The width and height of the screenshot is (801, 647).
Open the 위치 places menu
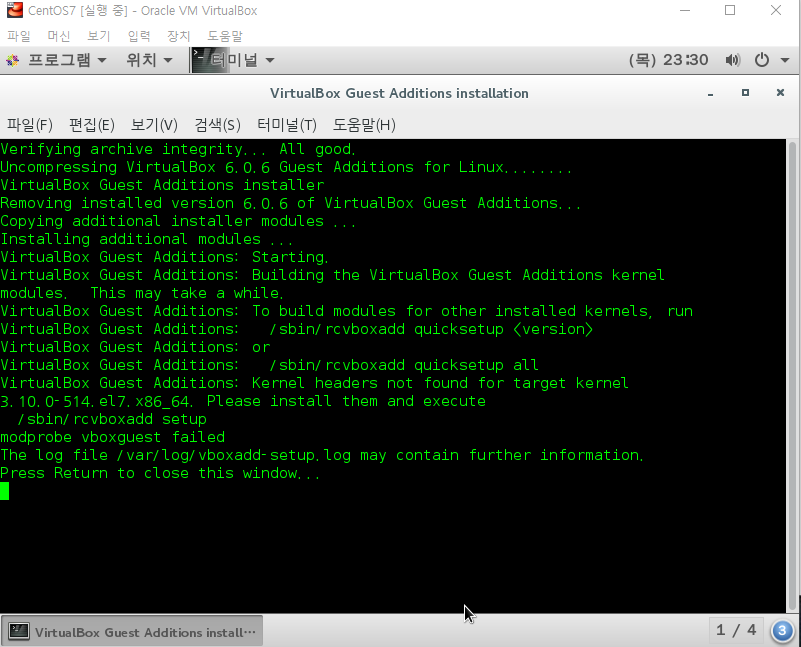[149, 60]
